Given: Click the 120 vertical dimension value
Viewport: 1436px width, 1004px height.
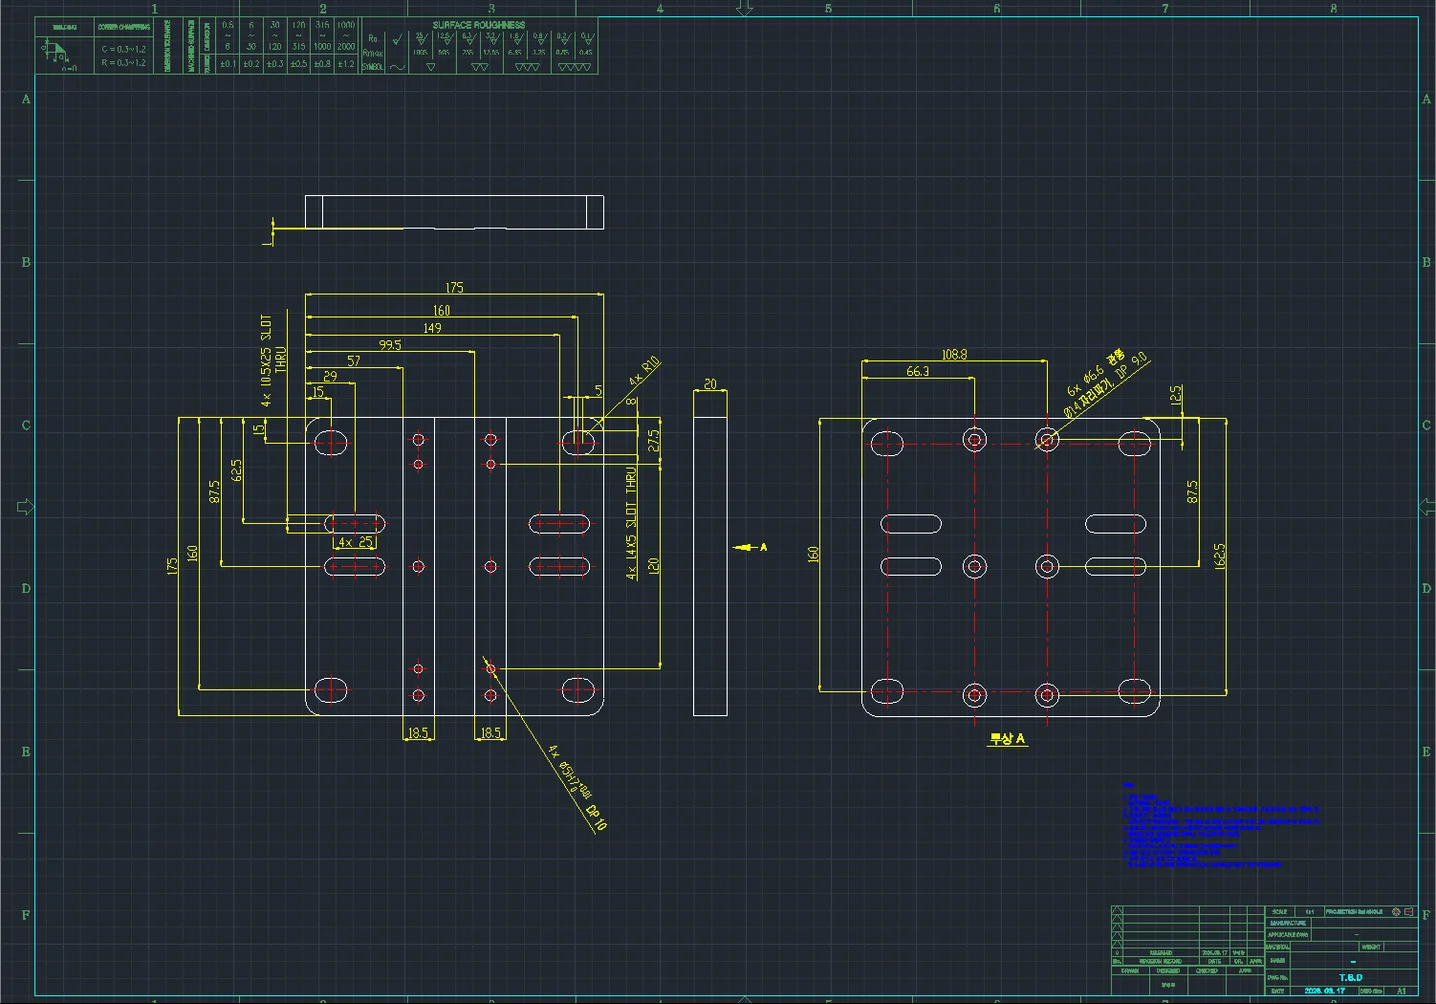Looking at the screenshot, I should pyautogui.click(x=653, y=566).
